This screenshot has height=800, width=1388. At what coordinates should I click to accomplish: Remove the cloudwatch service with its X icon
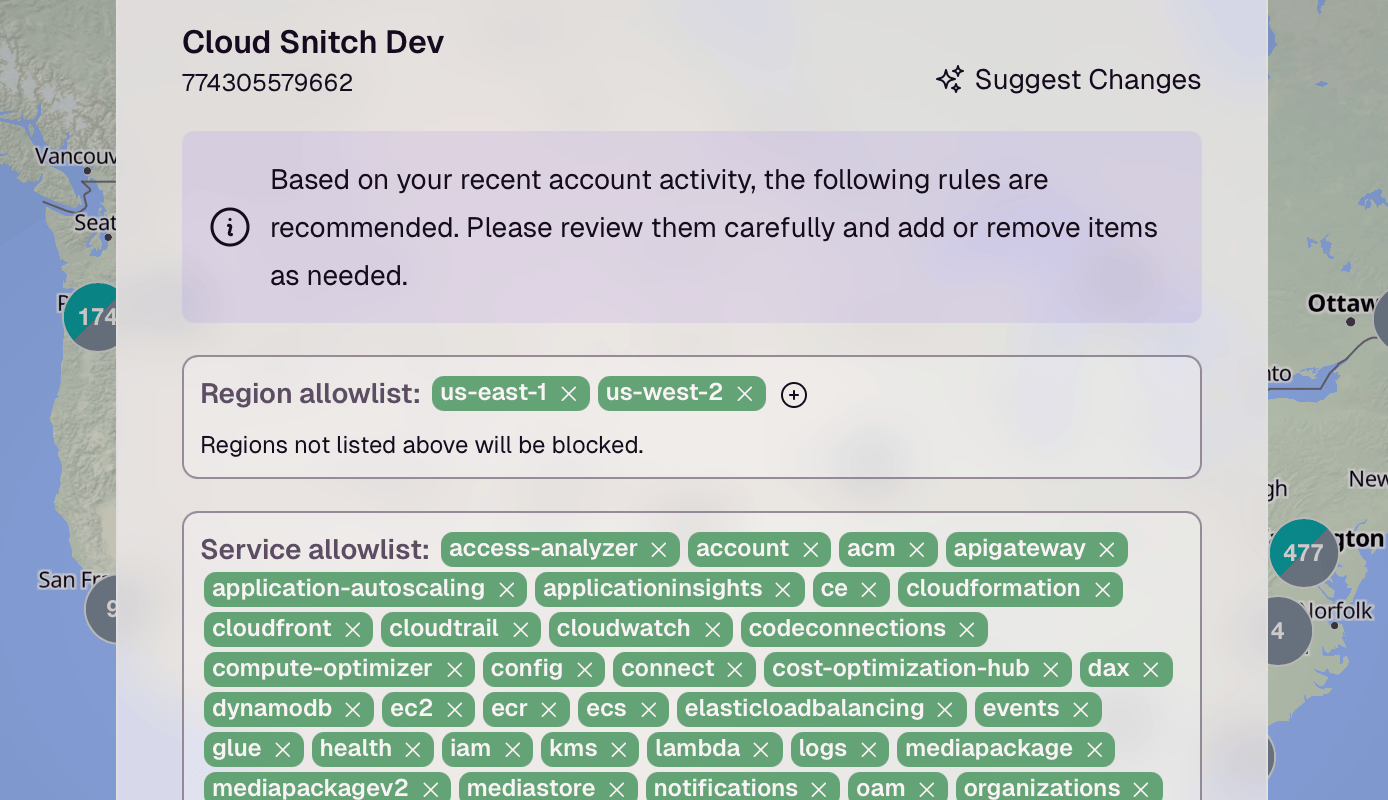pyautogui.click(x=712, y=629)
